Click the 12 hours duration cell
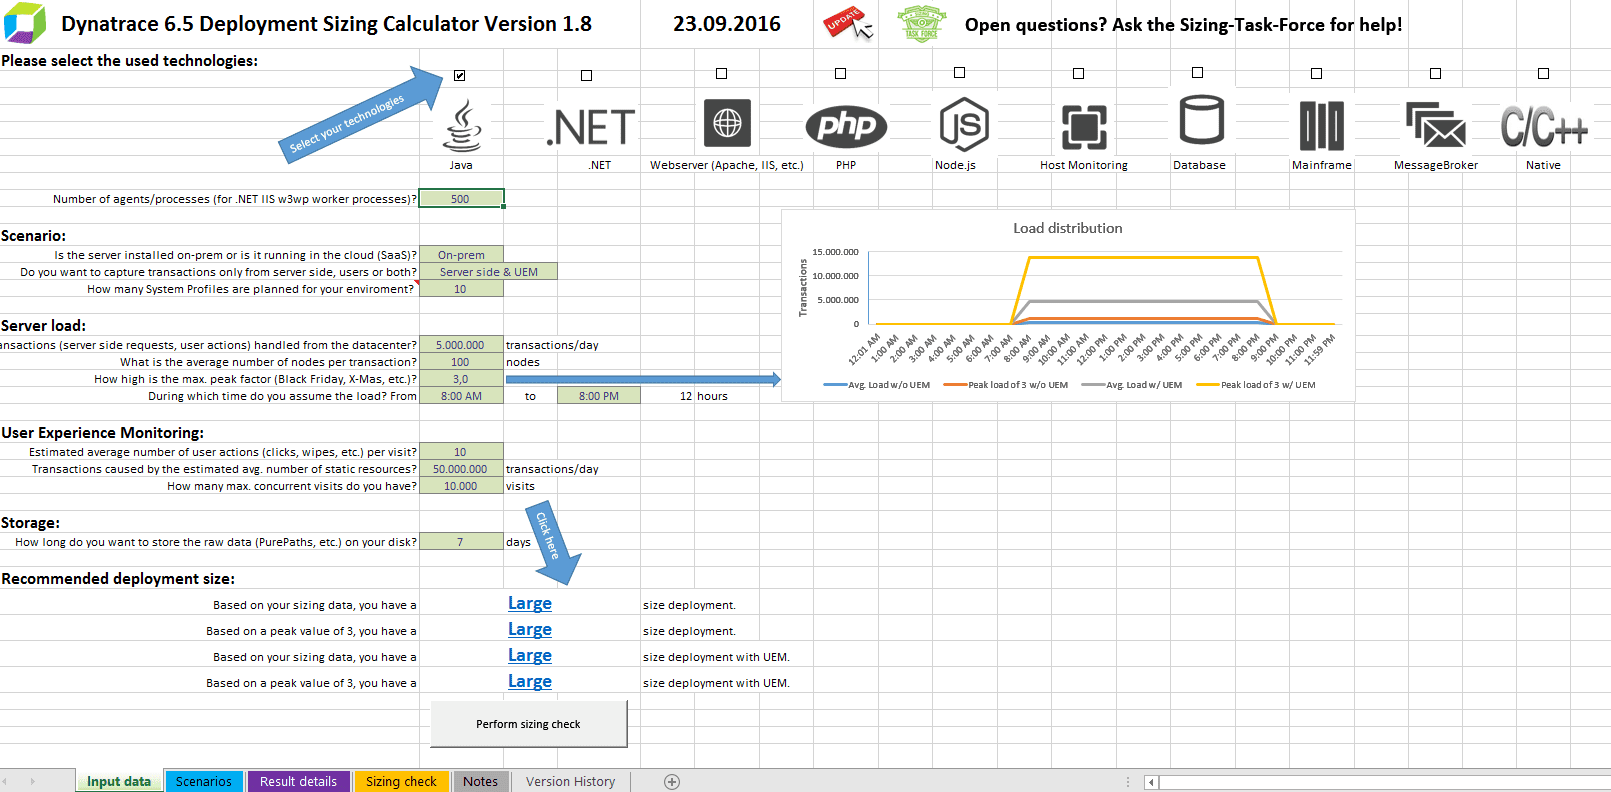Viewport: 1611px width, 792px height. pyautogui.click(x=704, y=396)
